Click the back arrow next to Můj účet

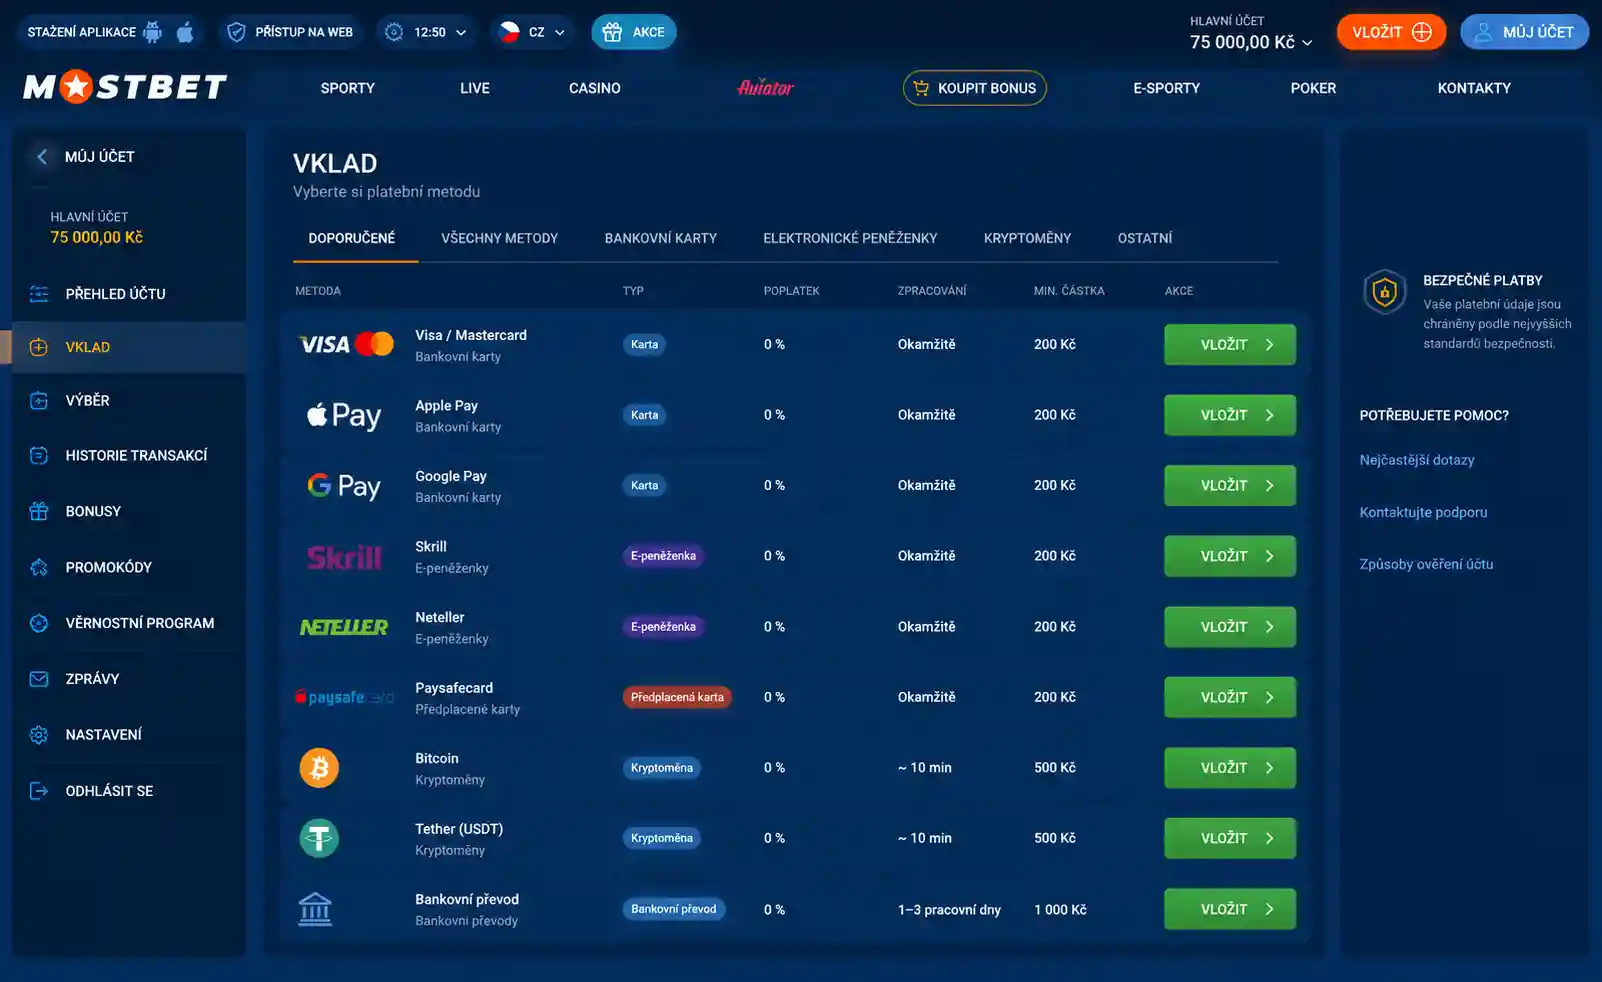tap(41, 156)
